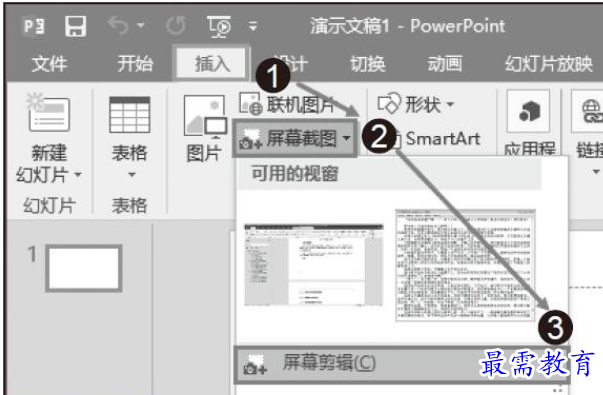
Task: Open the 形状 dropdown arrow
Action: 450,104
